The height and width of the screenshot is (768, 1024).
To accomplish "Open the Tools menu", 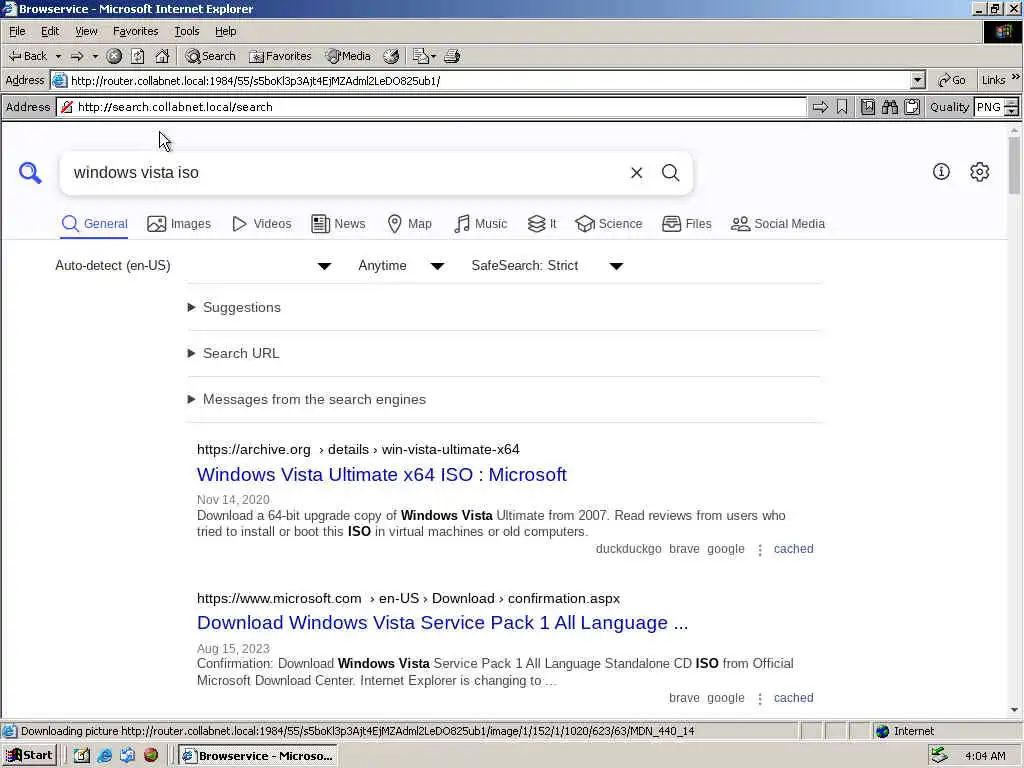I will (186, 31).
